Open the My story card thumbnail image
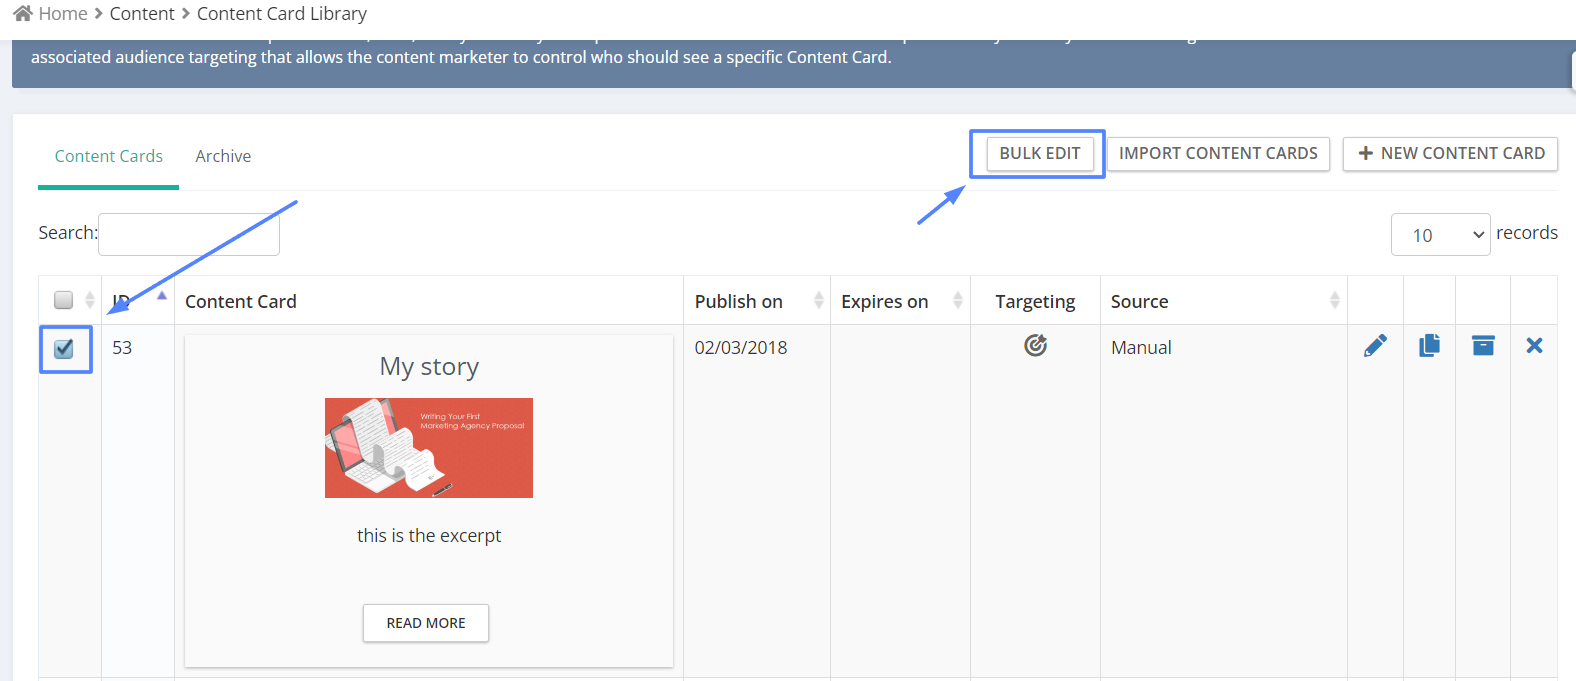Viewport: 1576px width, 681px height. pos(429,448)
